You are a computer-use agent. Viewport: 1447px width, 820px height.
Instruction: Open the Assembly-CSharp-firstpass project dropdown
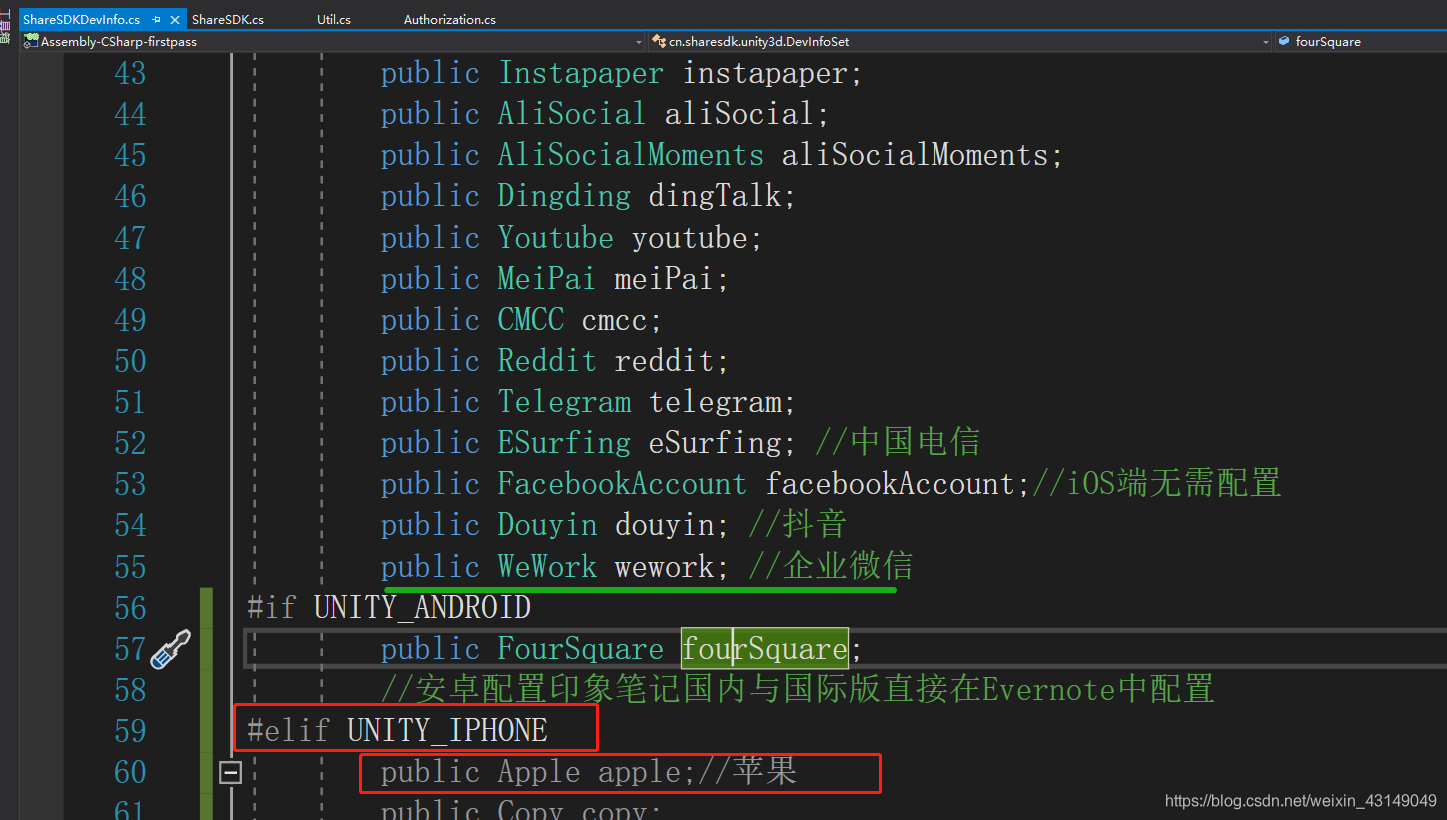639,42
